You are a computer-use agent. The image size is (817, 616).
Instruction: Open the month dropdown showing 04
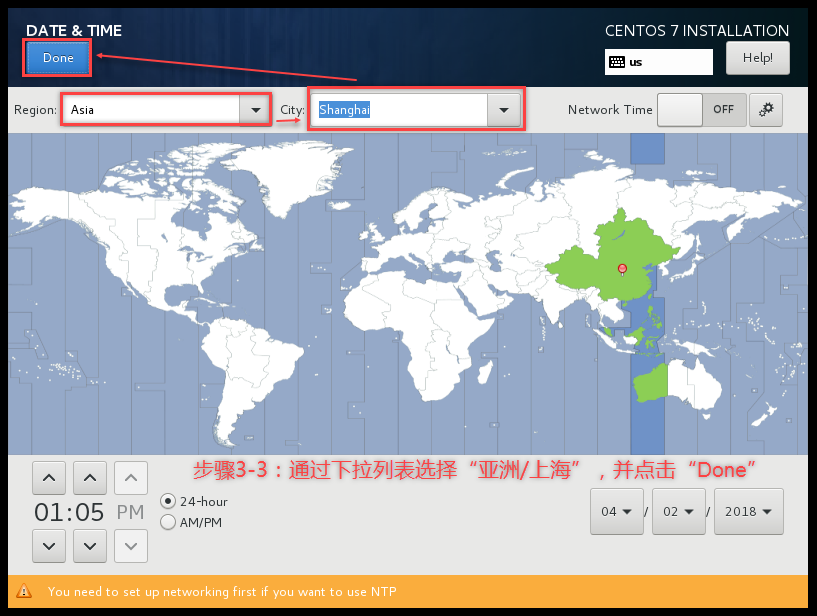click(x=616, y=511)
